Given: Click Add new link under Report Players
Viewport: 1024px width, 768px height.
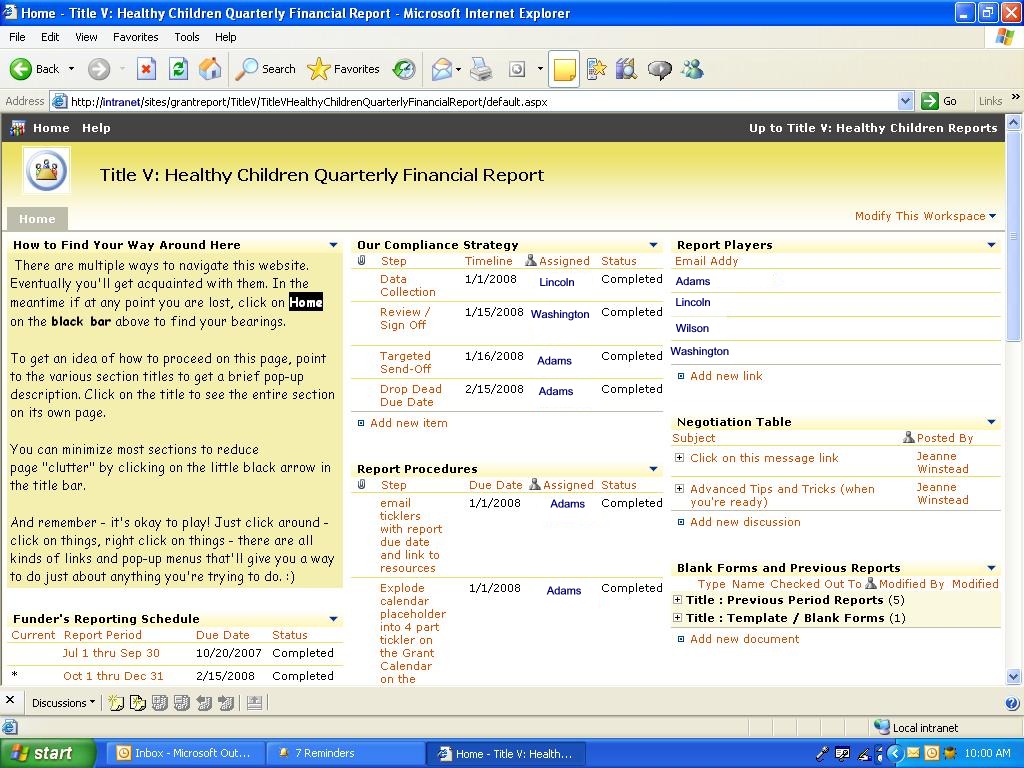Looking at the screenshot, I should pos(726,376).
